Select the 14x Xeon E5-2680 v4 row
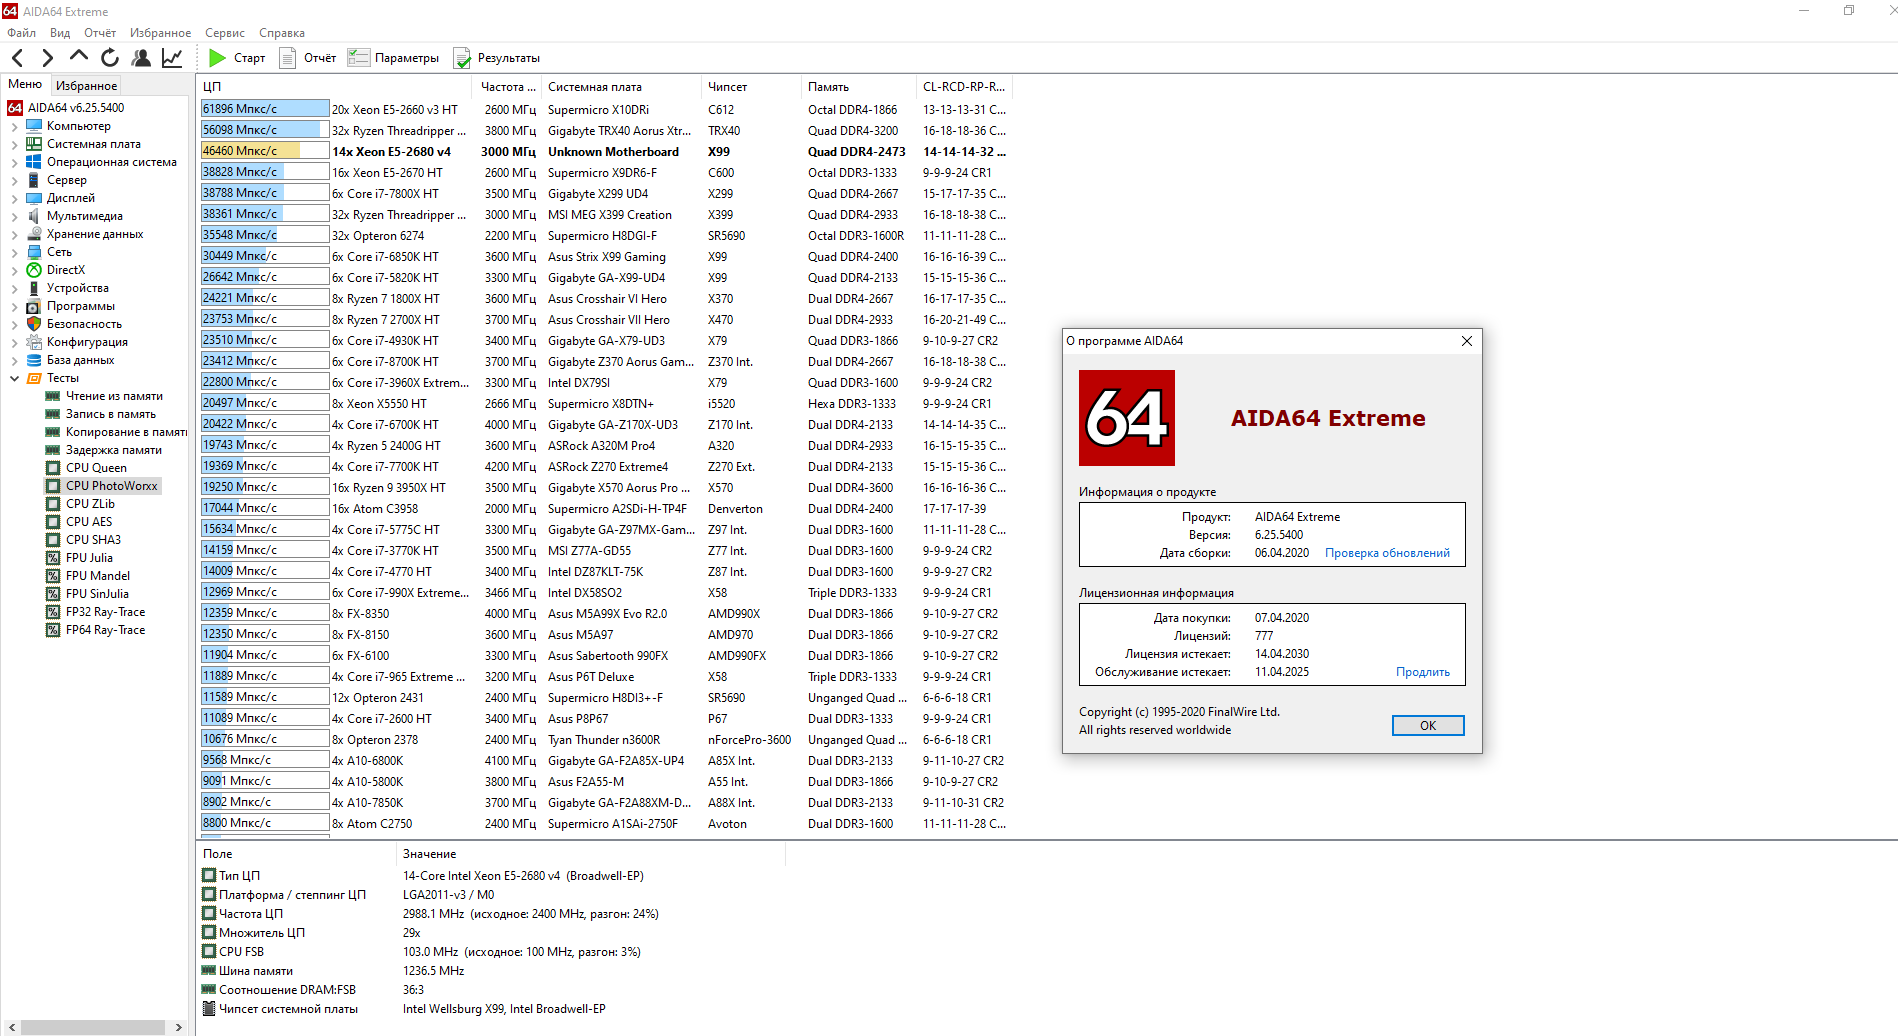The width and height of the screenshot is (1898, 1036). click(x=604, y=152)
